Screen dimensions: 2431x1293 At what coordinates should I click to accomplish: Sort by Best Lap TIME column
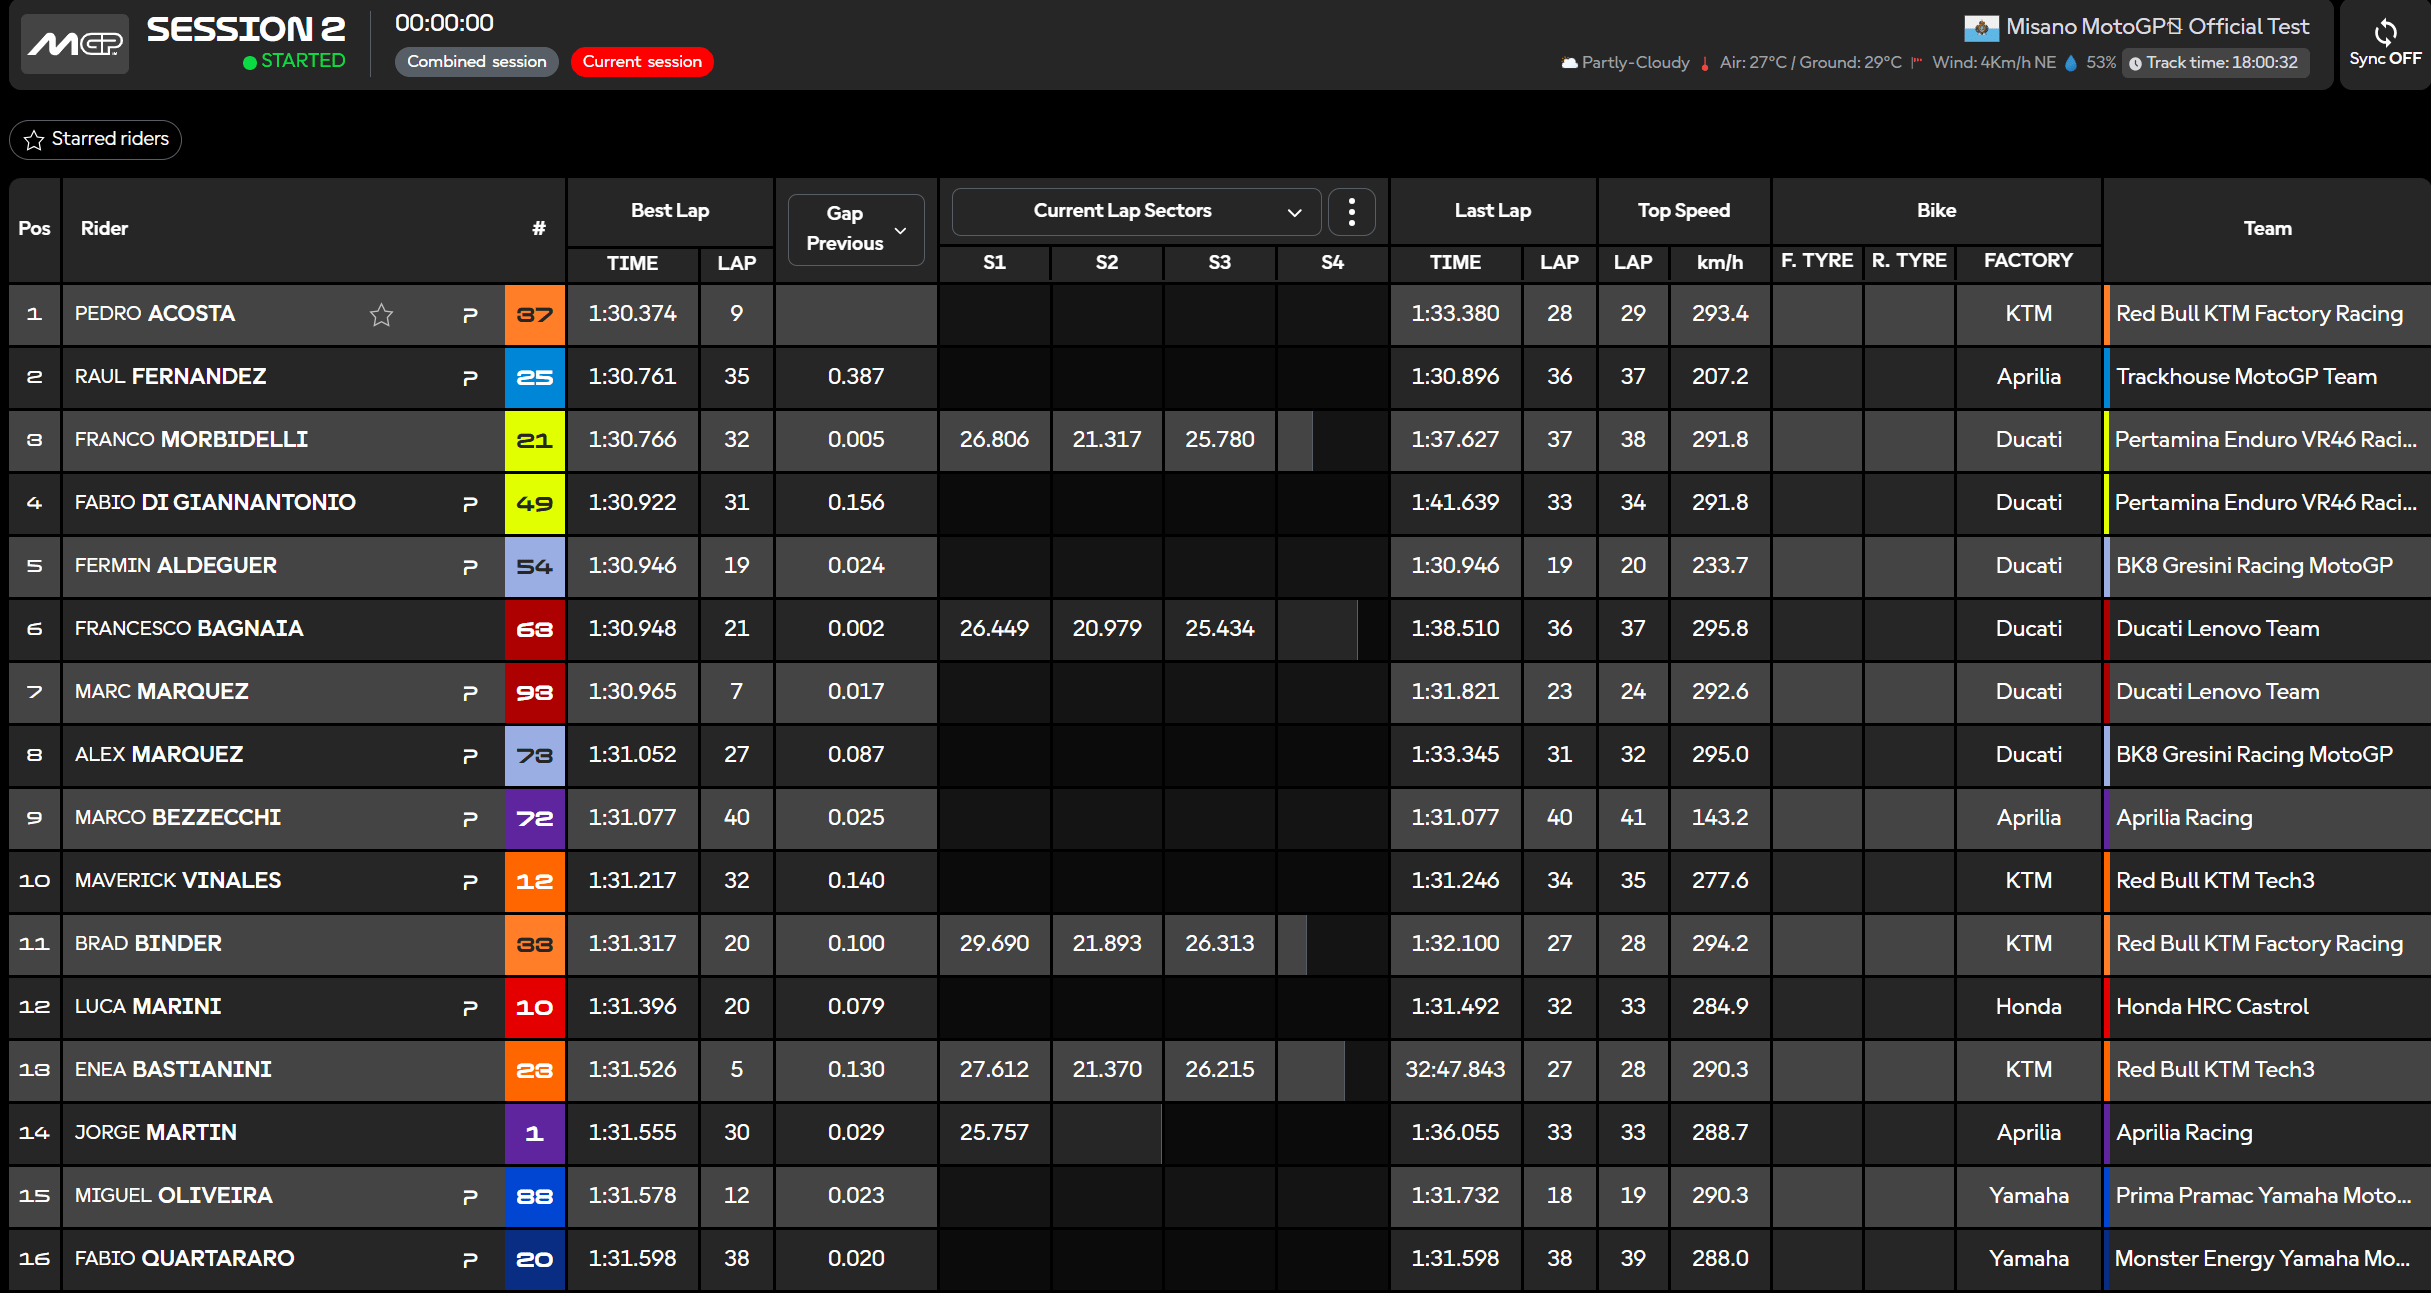[x=632, y=263]
